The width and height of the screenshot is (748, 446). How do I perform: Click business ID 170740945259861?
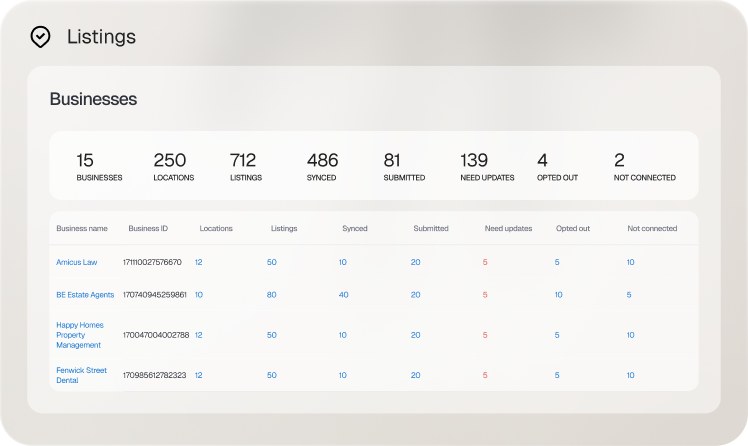tap(155, 295)
